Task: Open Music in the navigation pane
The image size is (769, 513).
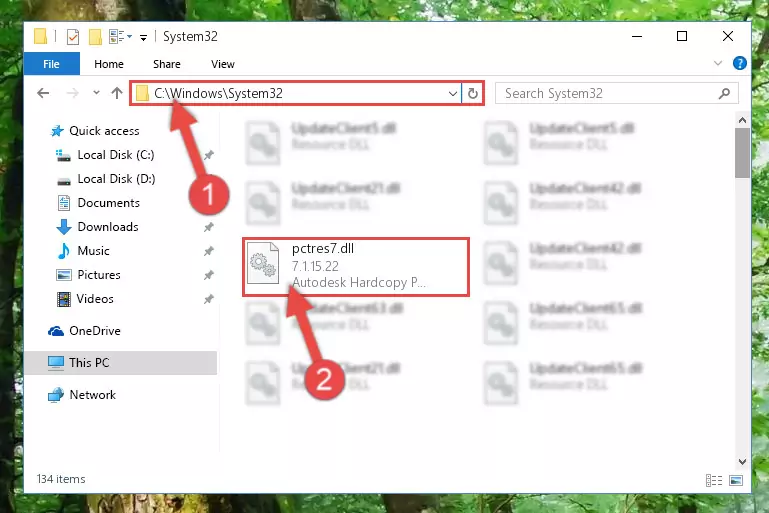Action: [93, 251]
